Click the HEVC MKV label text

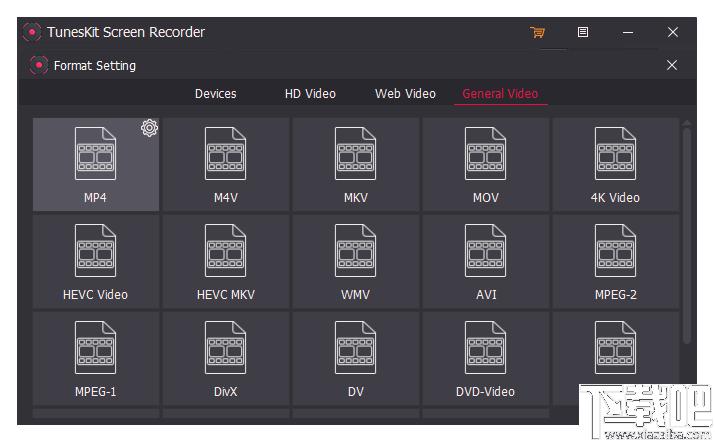(226, 295)
